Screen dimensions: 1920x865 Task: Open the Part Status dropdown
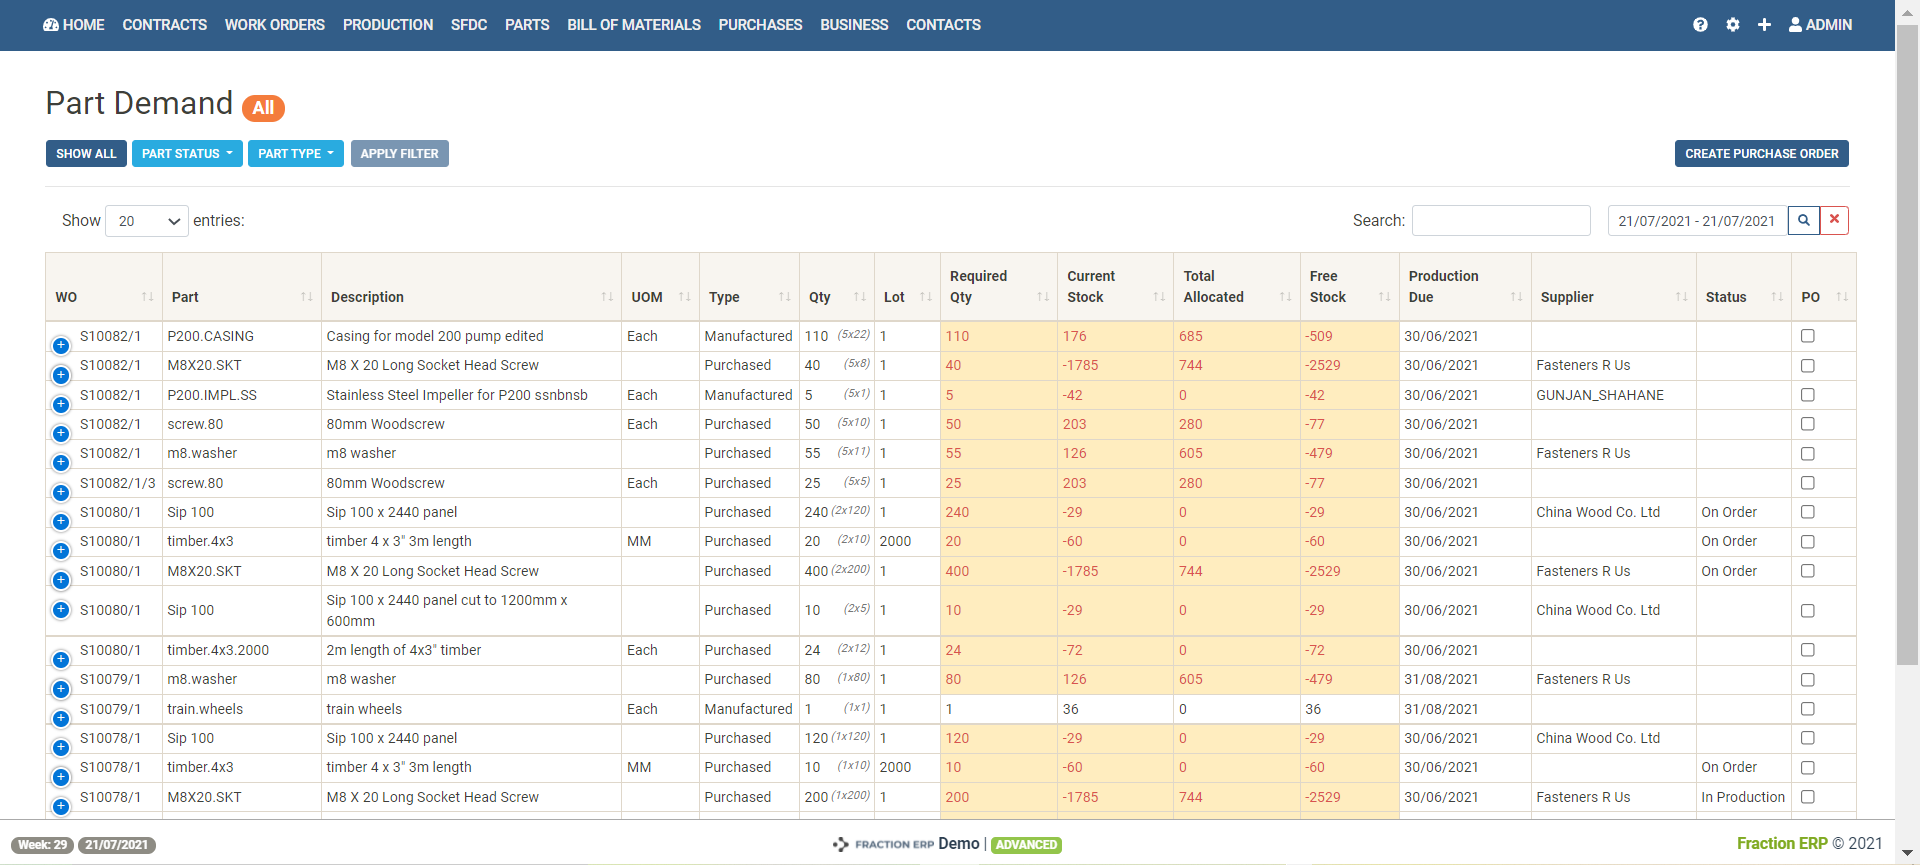[187, 154]
